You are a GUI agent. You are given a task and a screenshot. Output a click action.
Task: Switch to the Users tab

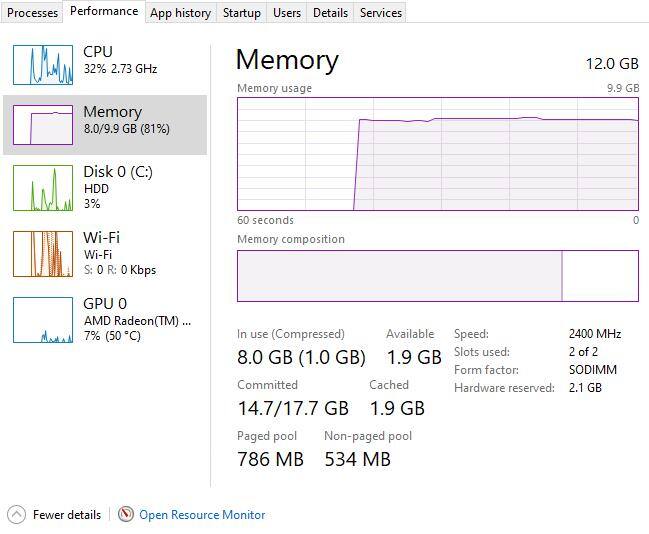click(287, 13)
